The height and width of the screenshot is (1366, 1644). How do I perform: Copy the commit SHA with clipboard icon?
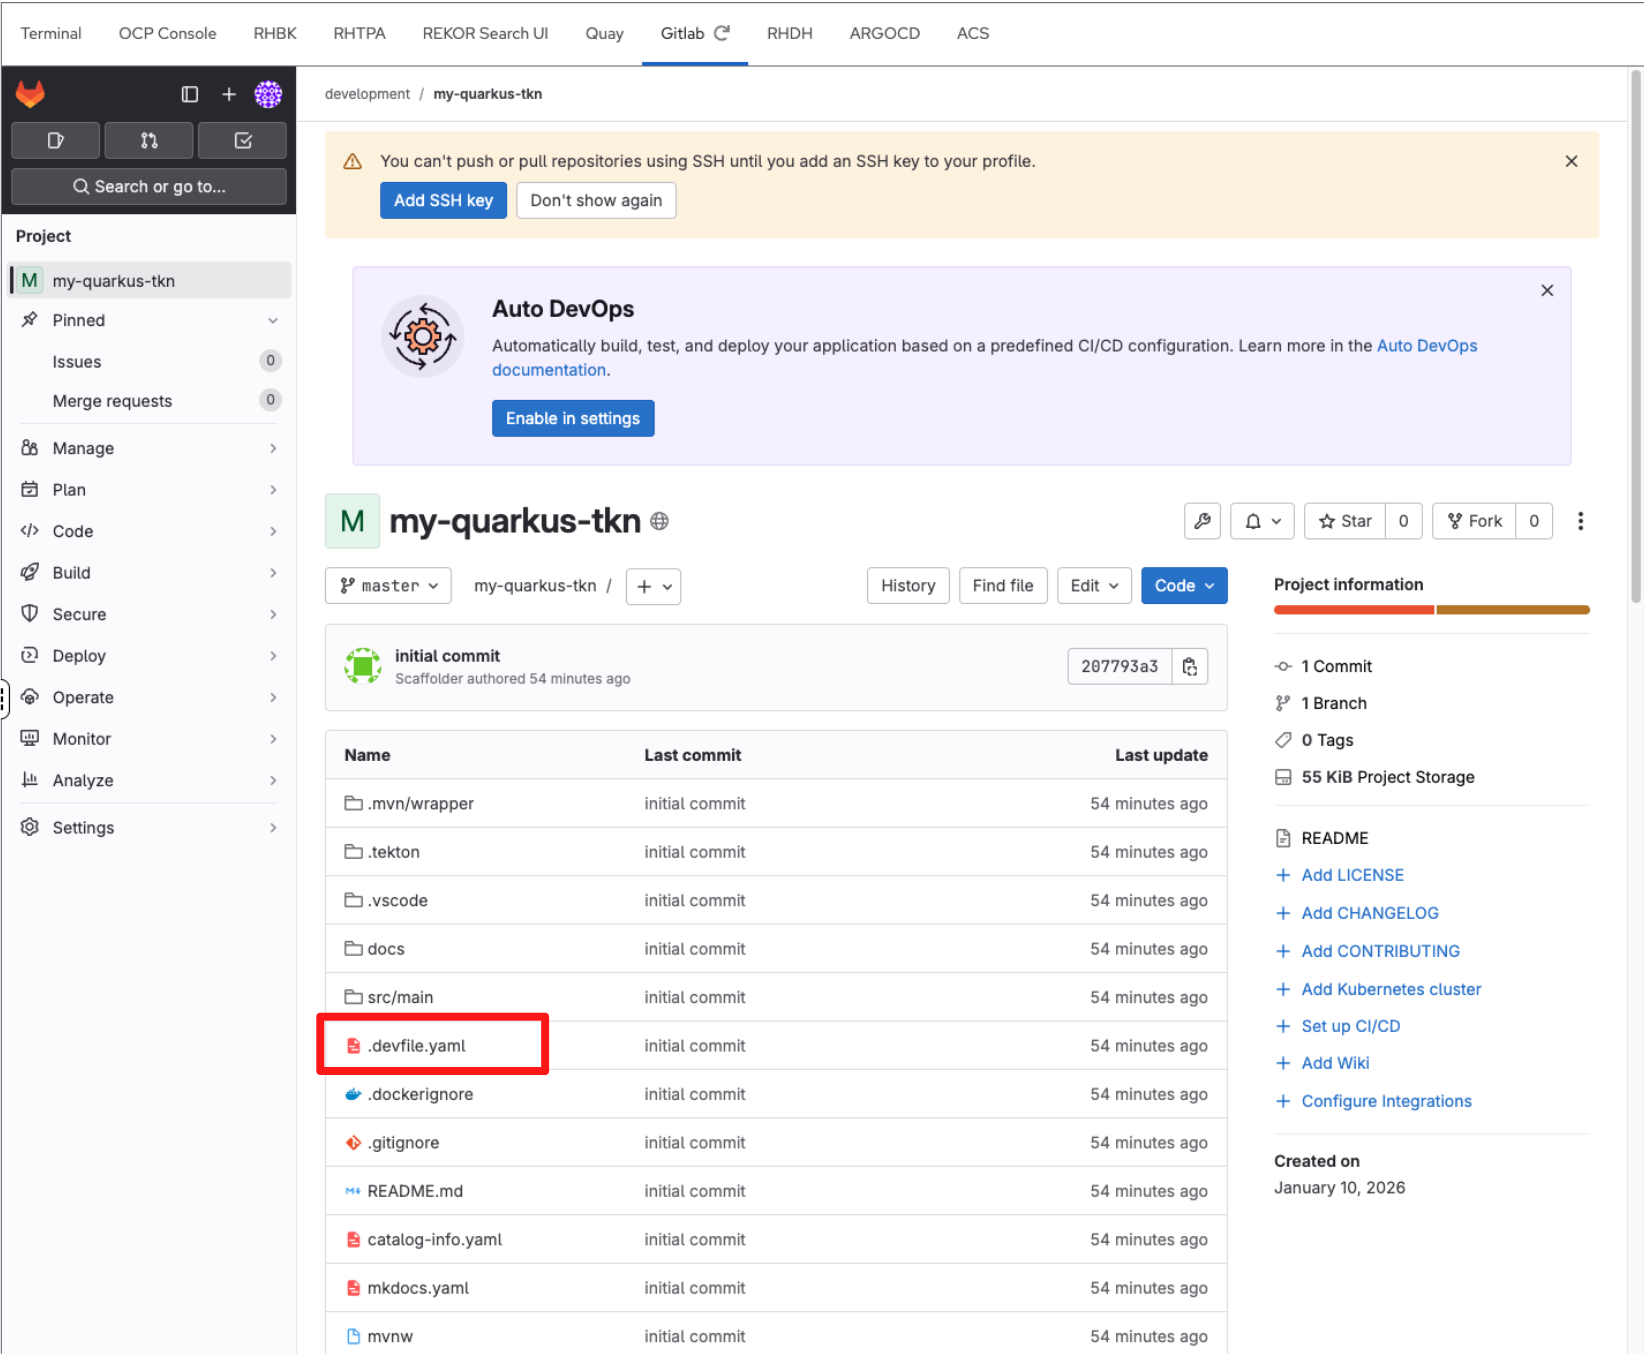(x=1190, y=667)
